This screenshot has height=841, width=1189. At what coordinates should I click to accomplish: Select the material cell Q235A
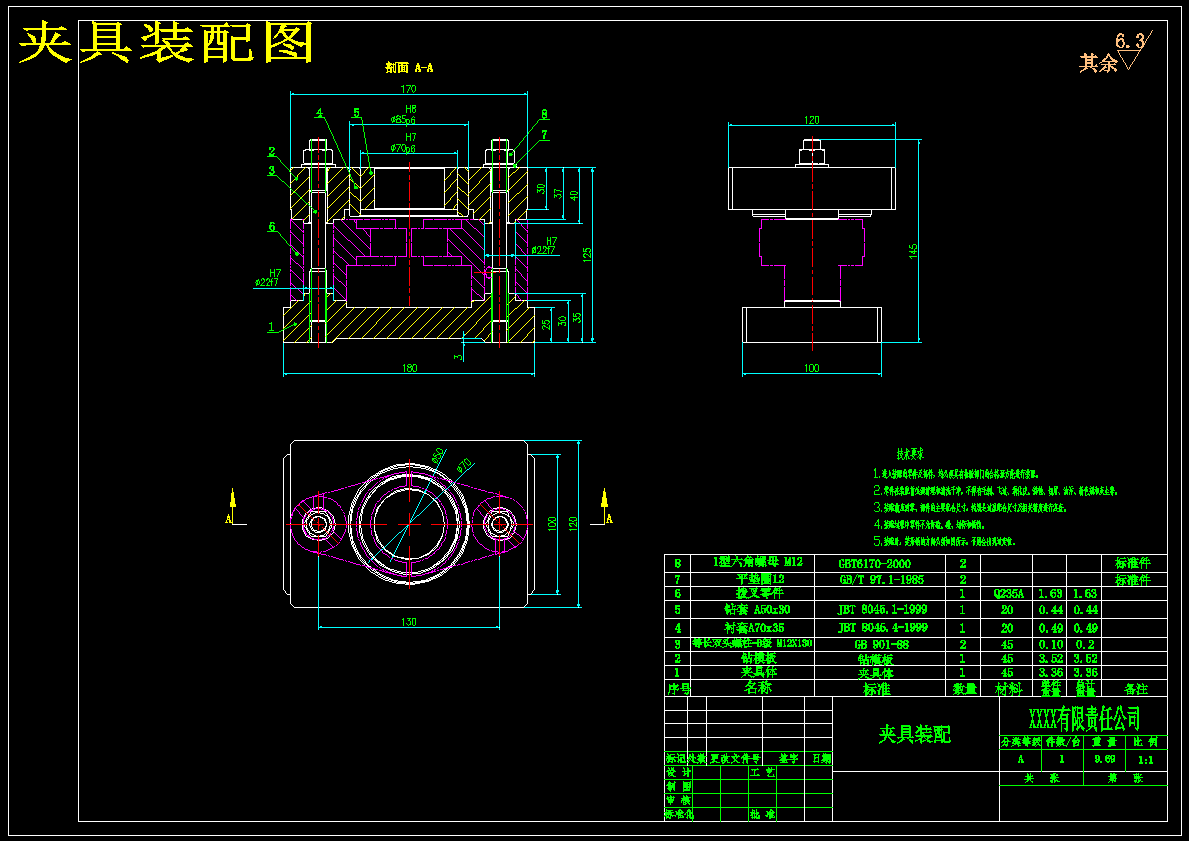tap(1007, 594)
